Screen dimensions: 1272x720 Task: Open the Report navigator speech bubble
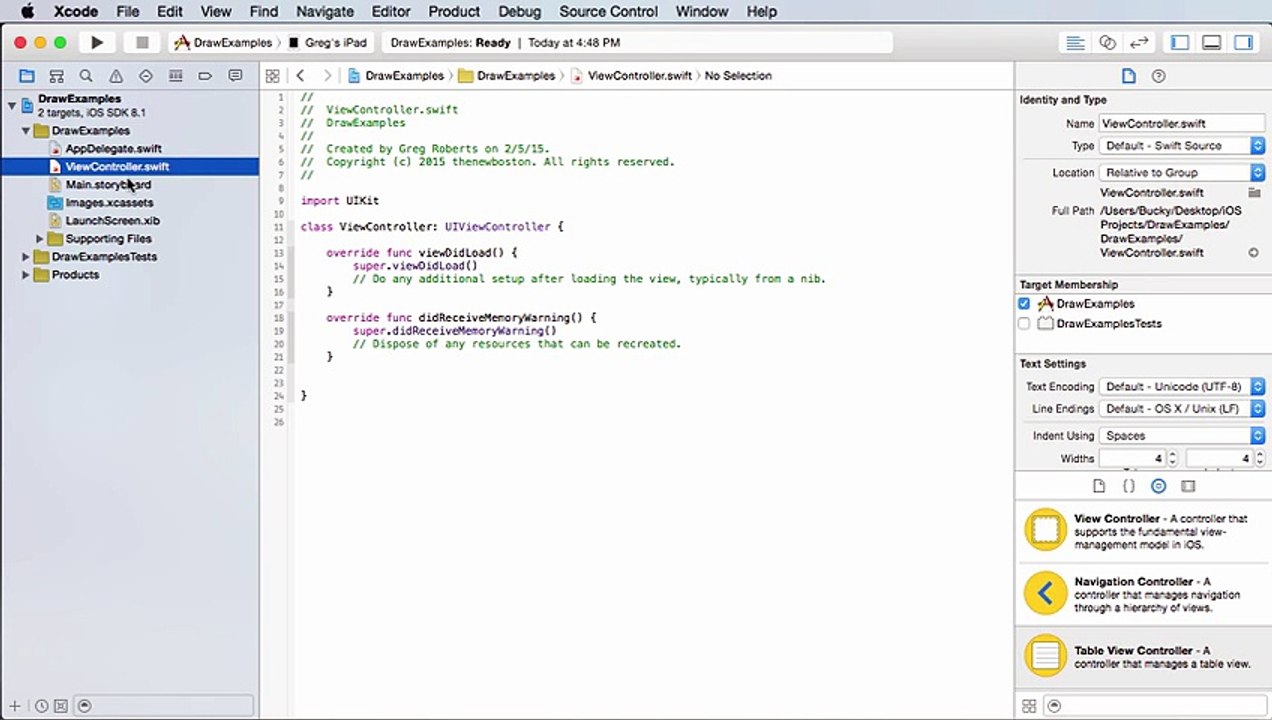pos(235,76)
